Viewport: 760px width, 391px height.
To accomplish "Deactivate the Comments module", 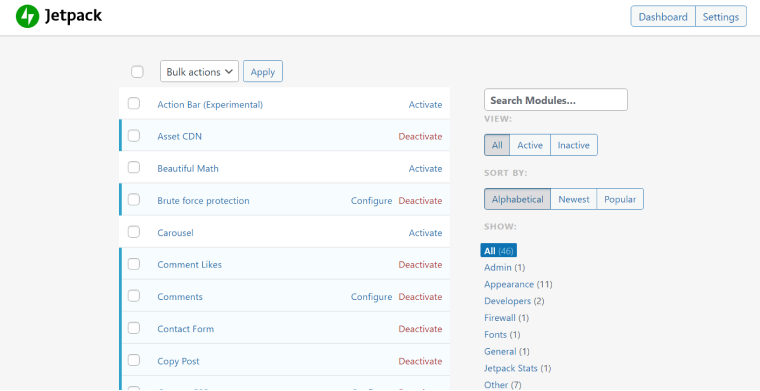I will click(420, 297).
